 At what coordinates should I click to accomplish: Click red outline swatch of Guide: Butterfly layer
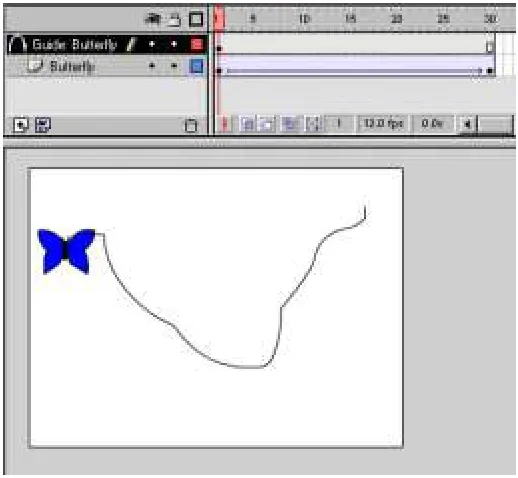pyautogui.click(x=197, y=44)
